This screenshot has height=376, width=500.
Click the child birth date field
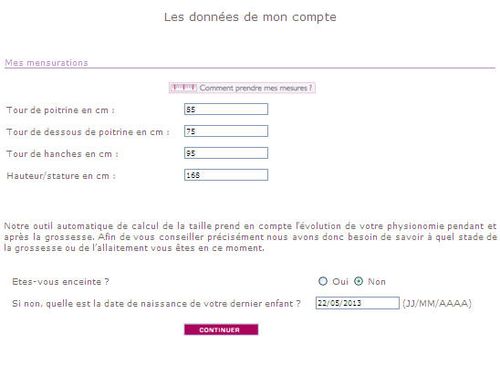pyautogui.click(x=357, y=303)
